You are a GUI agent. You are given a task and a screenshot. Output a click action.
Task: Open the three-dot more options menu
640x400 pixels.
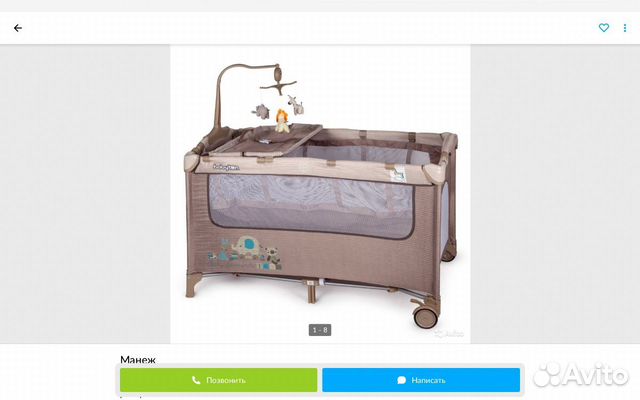pos(624,28)
